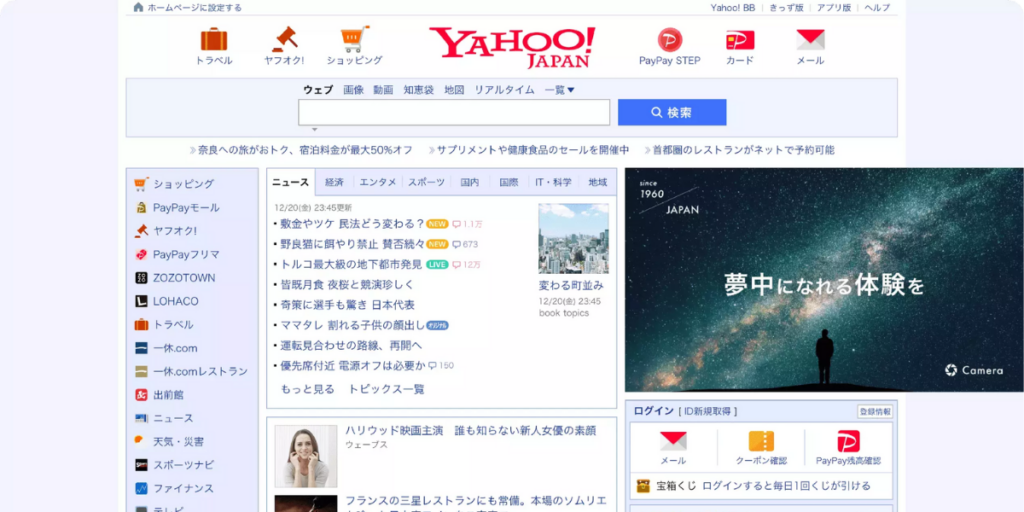Click the ZOZOTOWN icon in sidebar

[x=141, y=278]
